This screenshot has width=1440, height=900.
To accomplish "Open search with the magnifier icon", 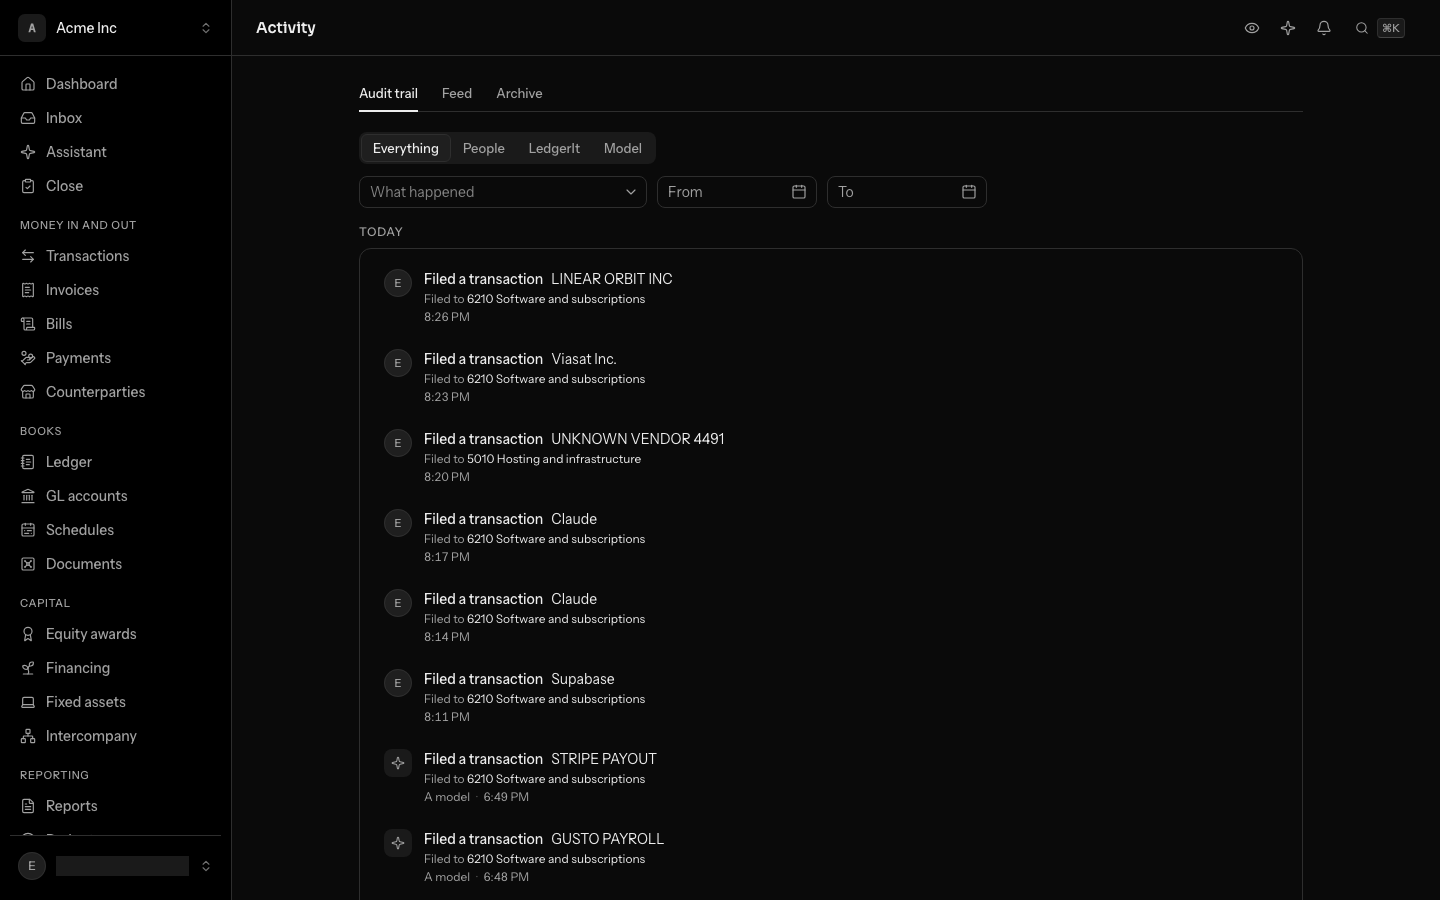I will pyautogui.click(x=1362, y=28).
